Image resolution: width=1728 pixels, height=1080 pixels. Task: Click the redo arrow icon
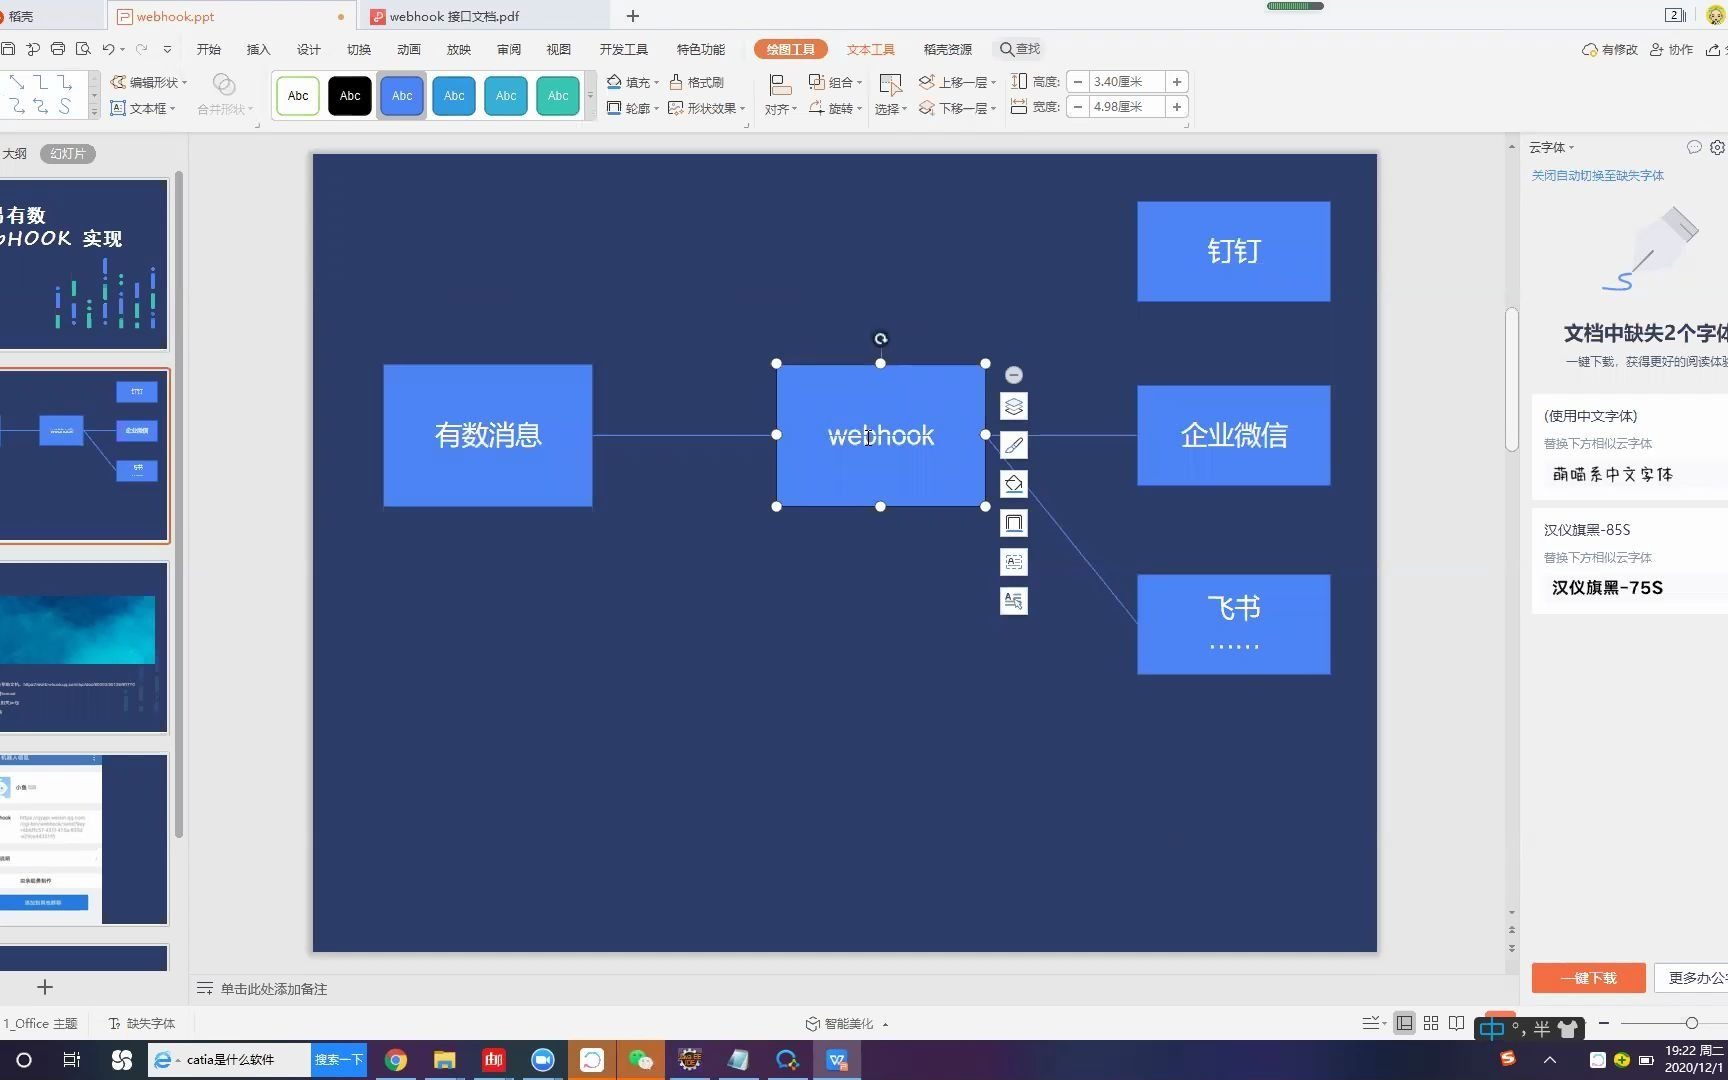point(142,49)
